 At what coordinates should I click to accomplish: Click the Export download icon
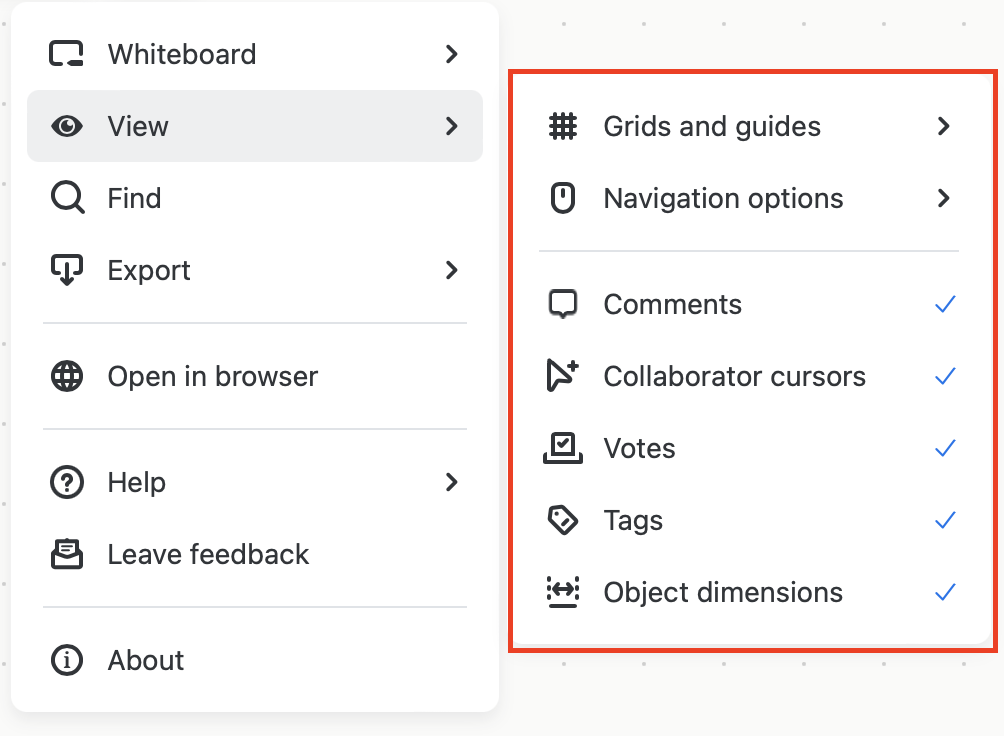tap(67, 270)
